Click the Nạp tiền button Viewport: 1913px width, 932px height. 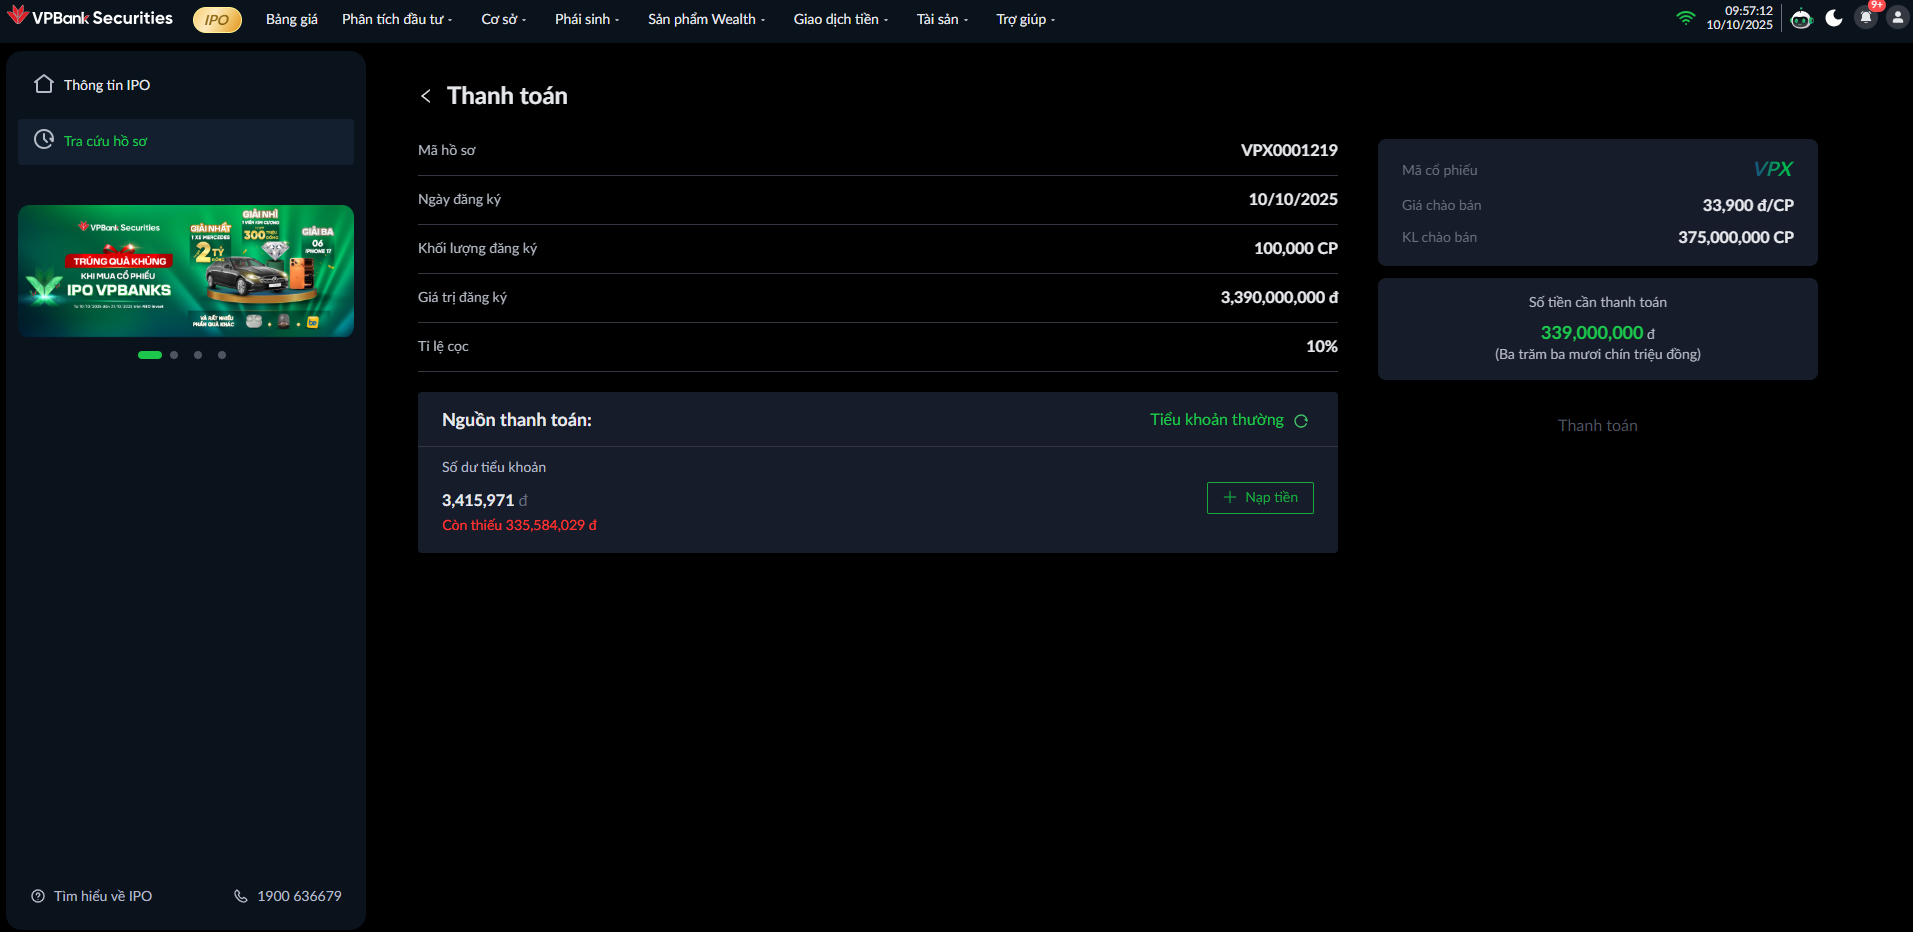(x=1260, y=498)
